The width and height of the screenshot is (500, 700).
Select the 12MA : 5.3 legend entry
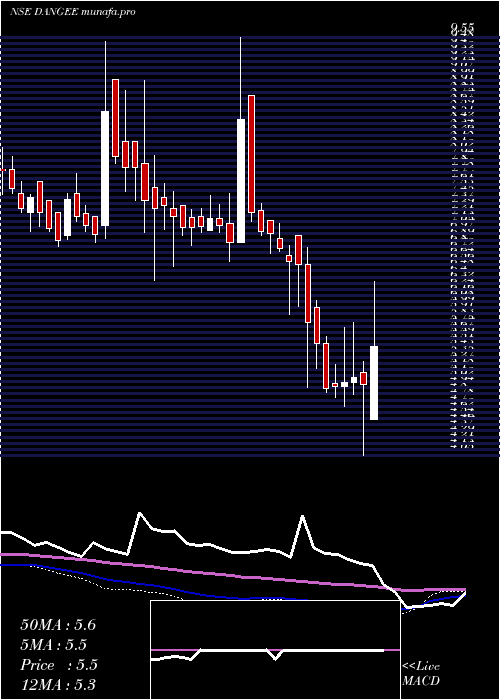pos(58,685)
